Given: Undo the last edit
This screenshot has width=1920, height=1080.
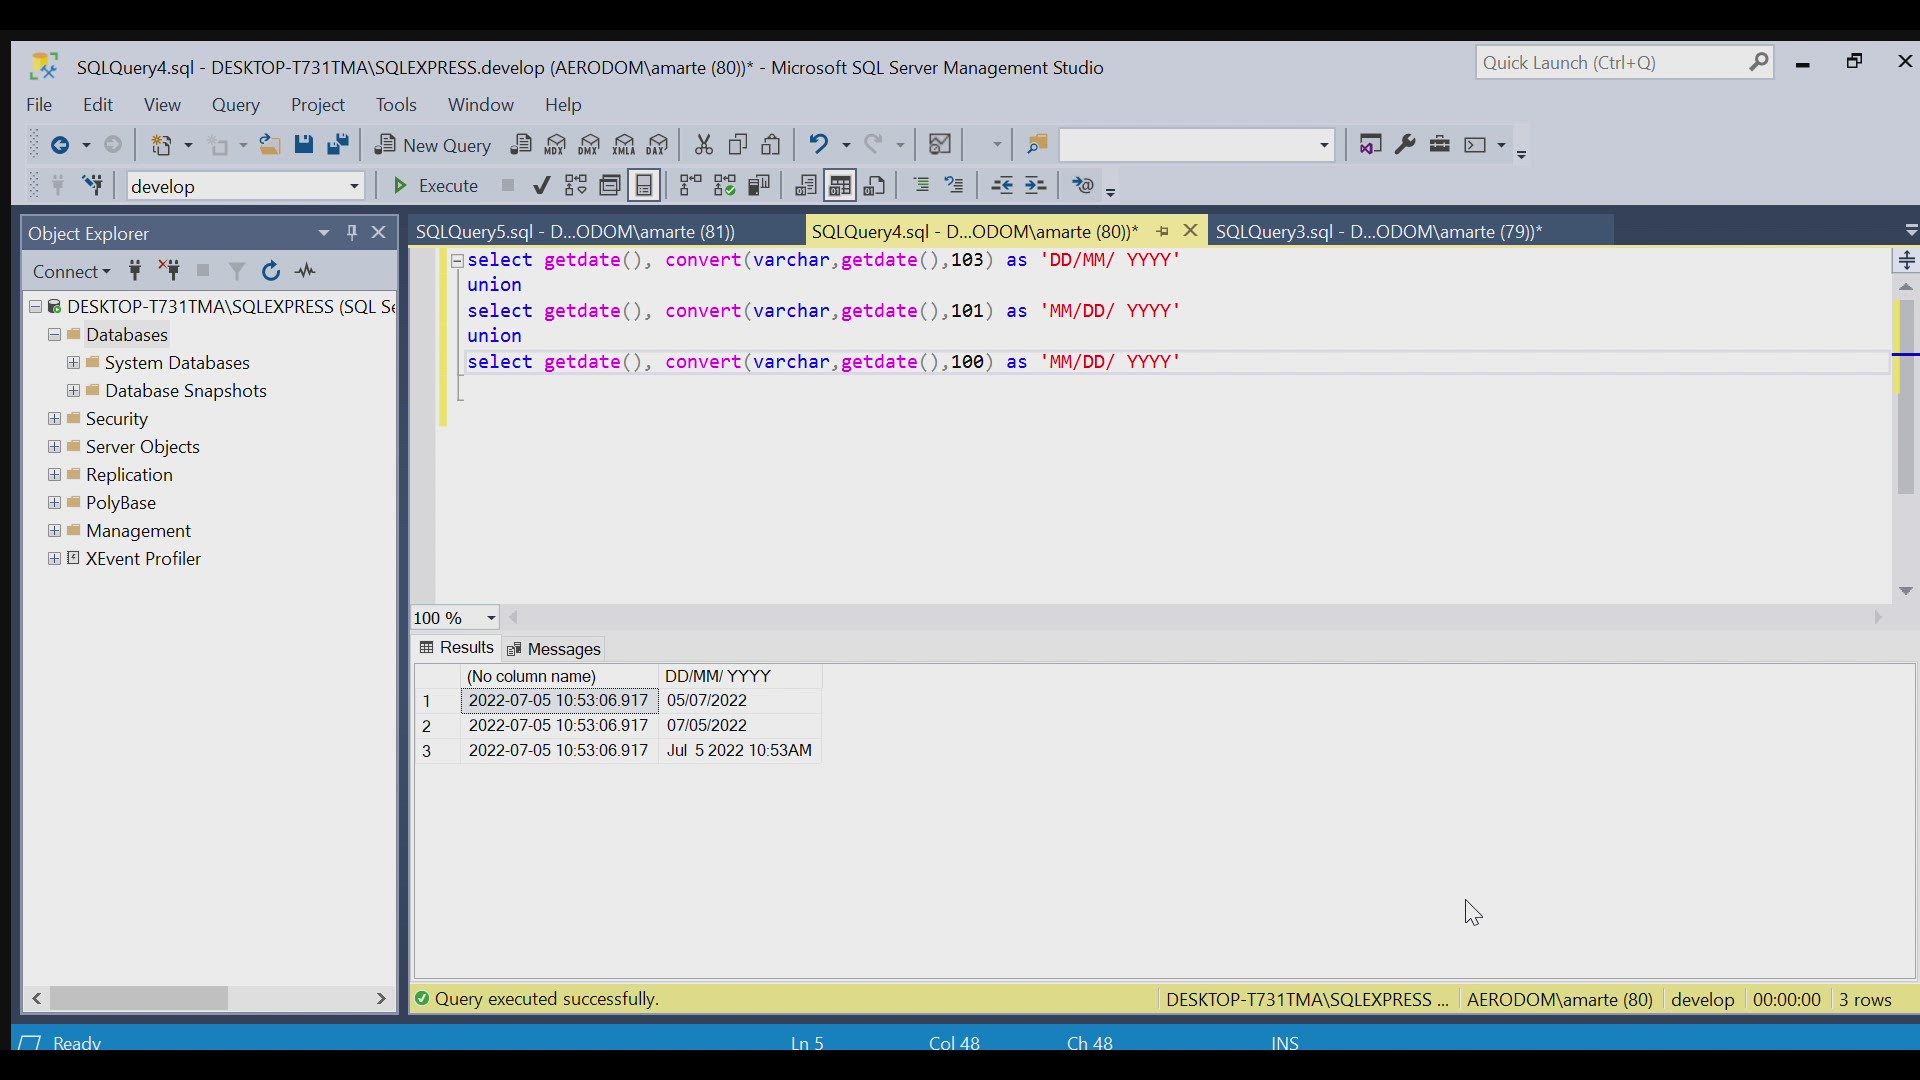Looking at the screenshot, I should (820, 145).
